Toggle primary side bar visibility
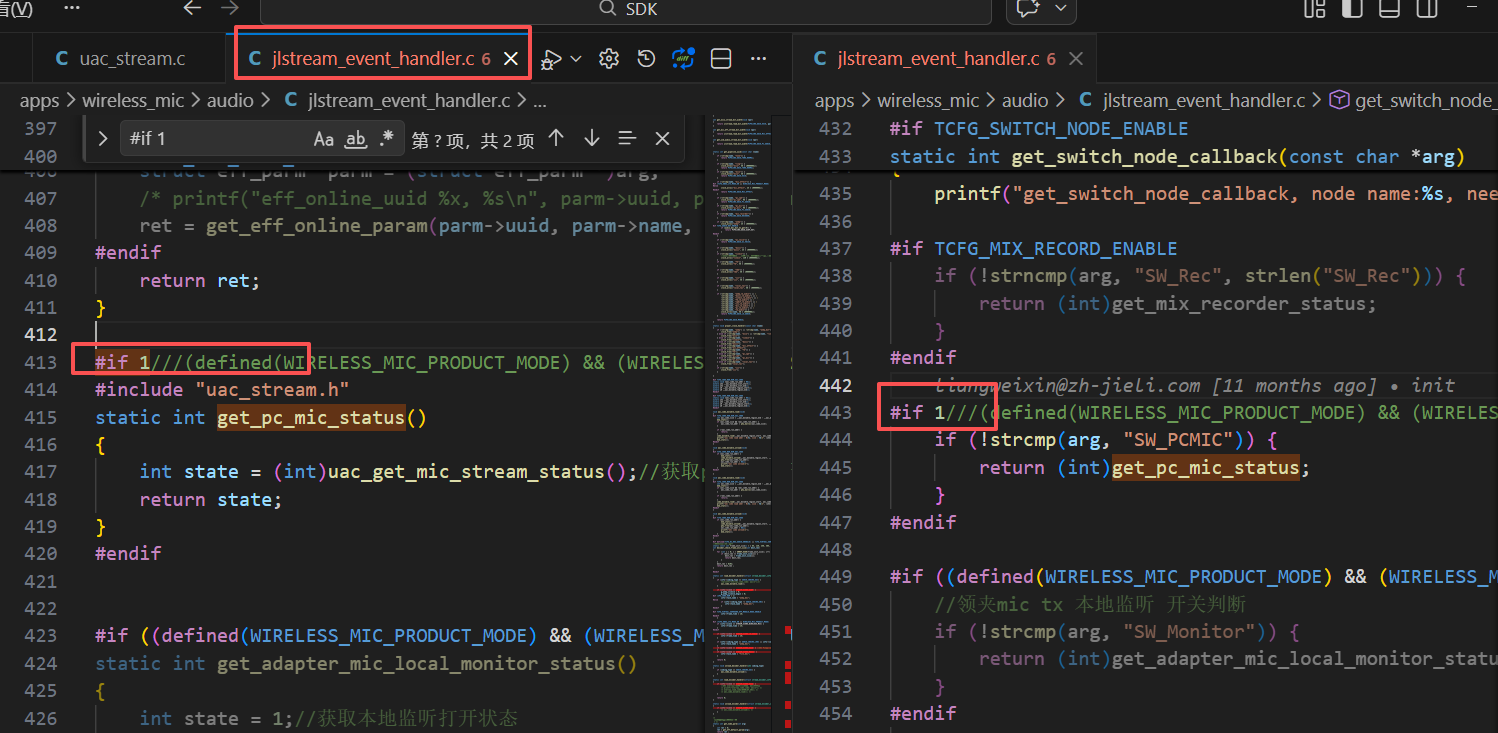The height and width of the screenshot is (733, 1498). coord(1352,9)
